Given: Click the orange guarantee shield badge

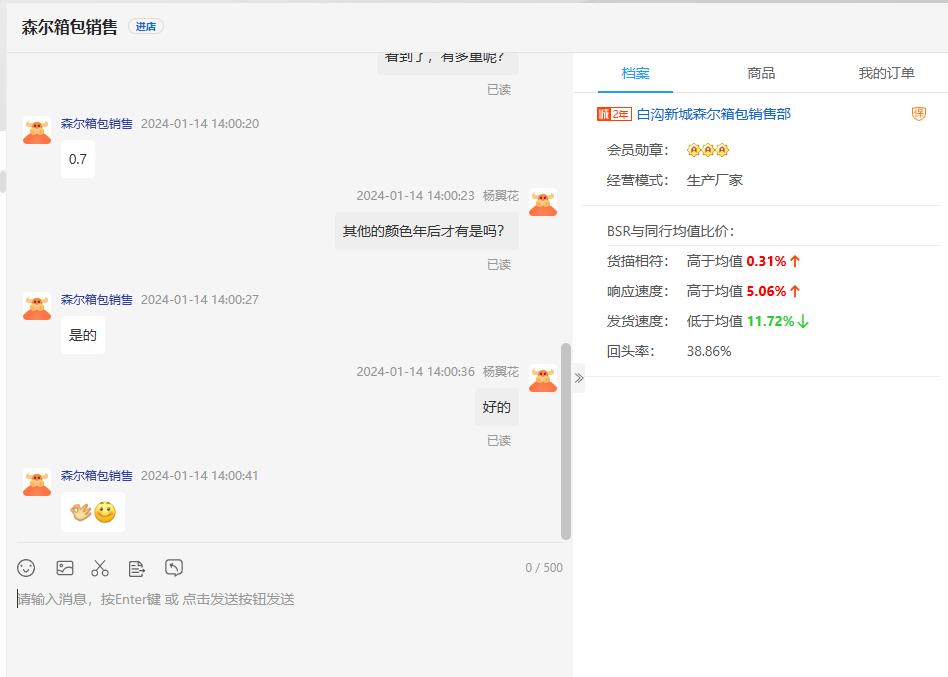Looking at the screenshot, I should (919, 114).
